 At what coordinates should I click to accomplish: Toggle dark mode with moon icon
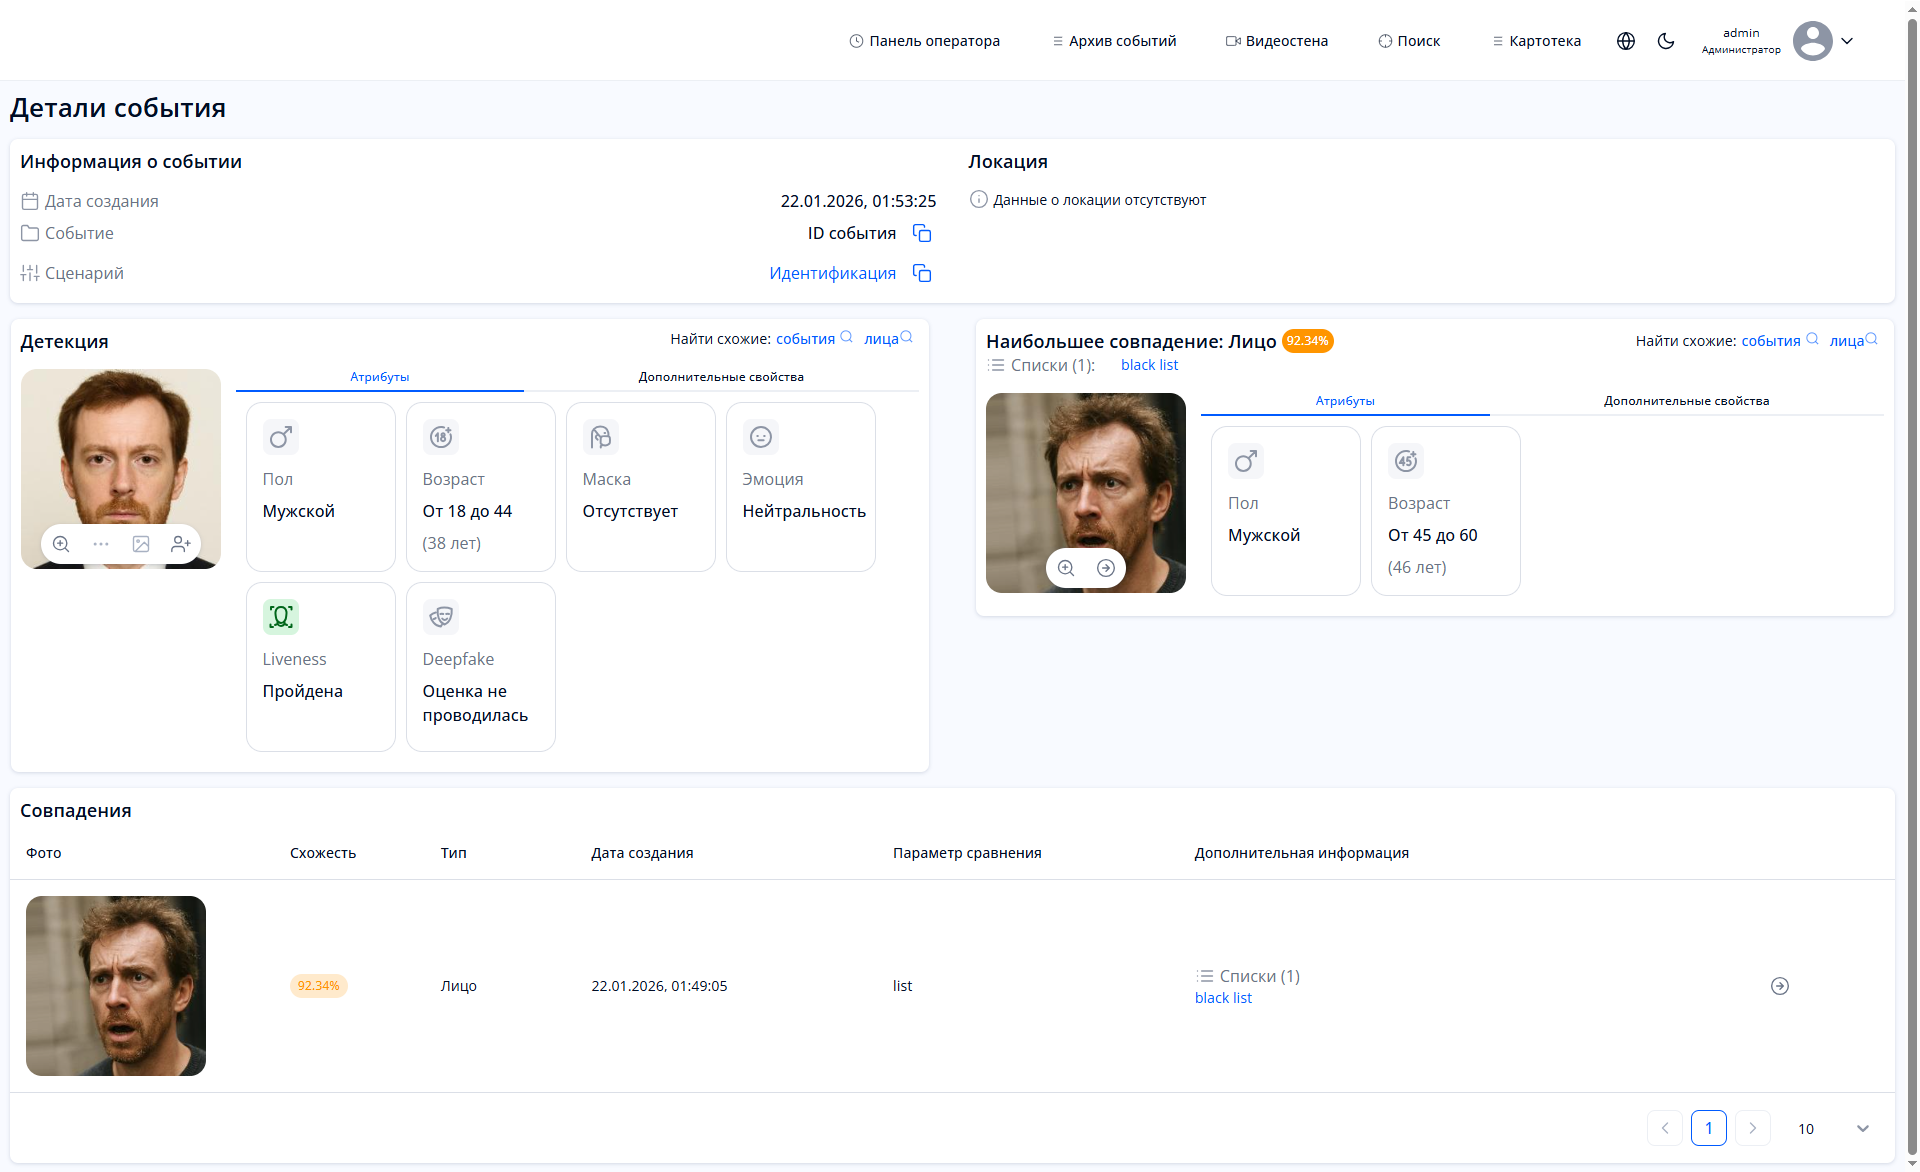[1666, 41]
